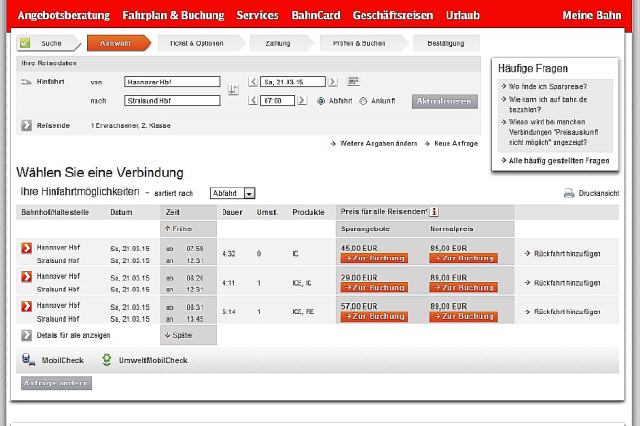
Task: Open Druckansicht print view
Action: tap(591, 193)
